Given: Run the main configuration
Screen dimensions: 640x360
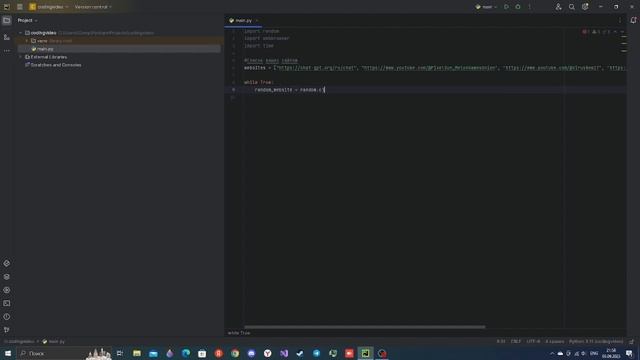Looking at the screenshot, I should [507, 7].
